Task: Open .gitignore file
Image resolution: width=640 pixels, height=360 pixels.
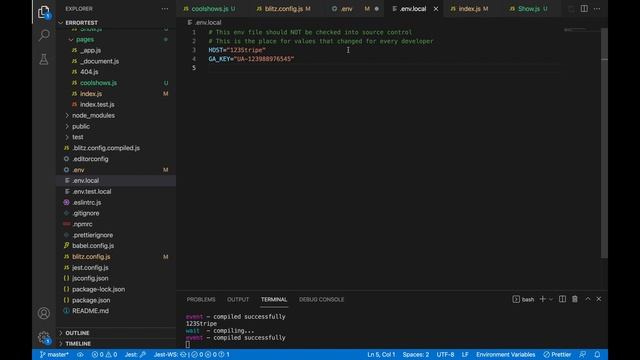Action: (86, 213)
